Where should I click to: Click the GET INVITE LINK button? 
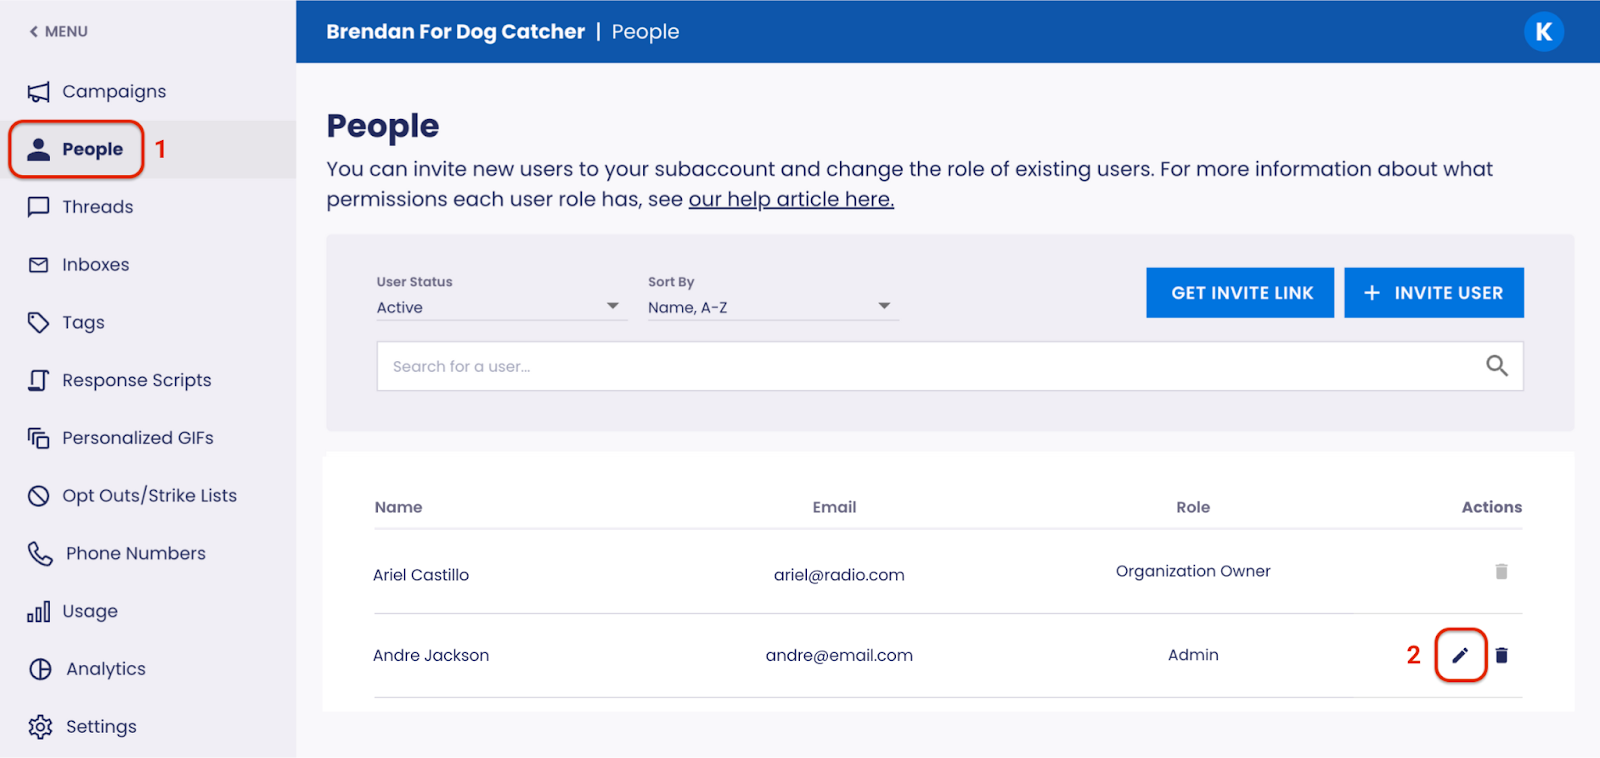pos(1240,293)
